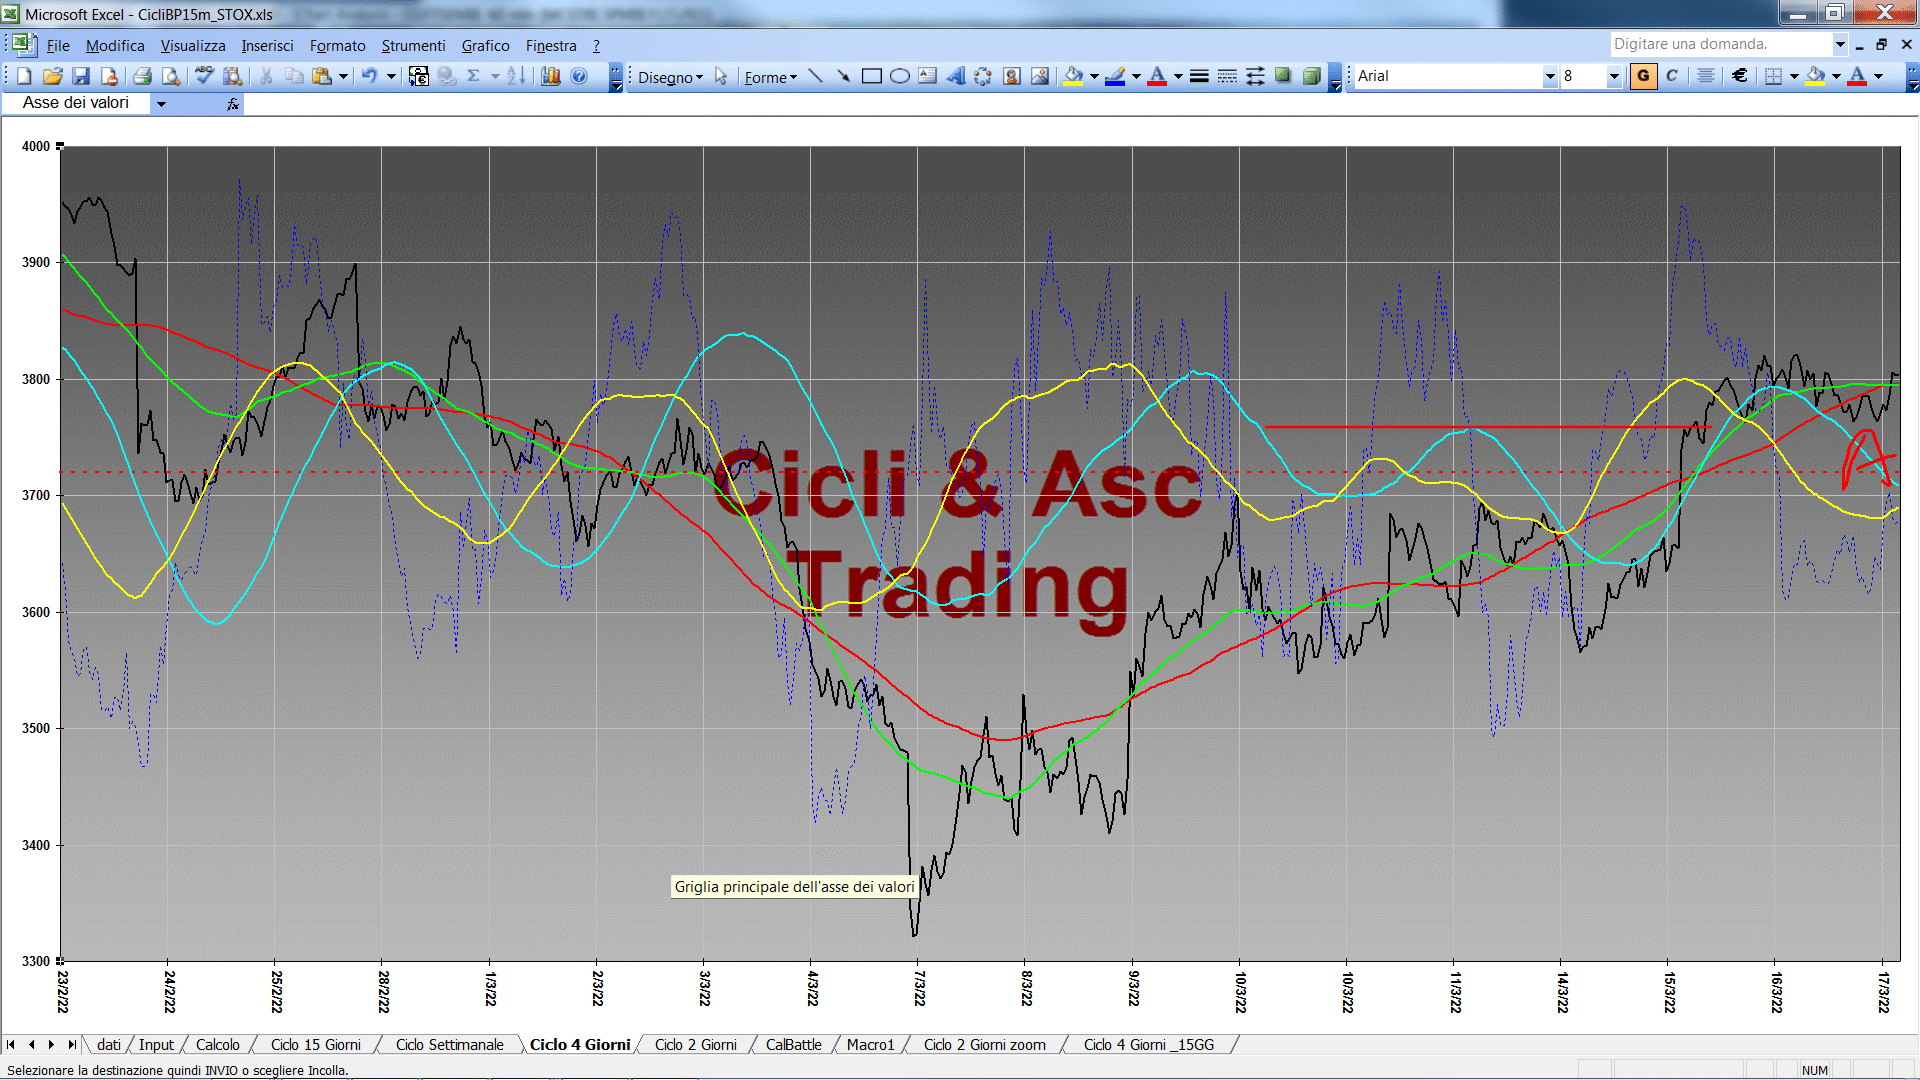The height and width of the screenshot is (1080, 1920).
Task: Toggle Bold (G) formatting
Action: [1644, 76]
